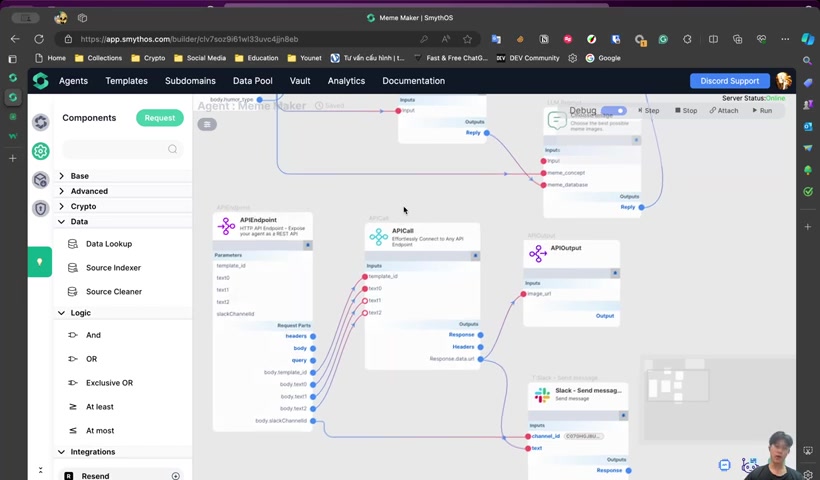Image resolution: width=820 pixels, height=480 pixels.
Task: Click the browser address bar URL
Action: click(x=189, y=39)
